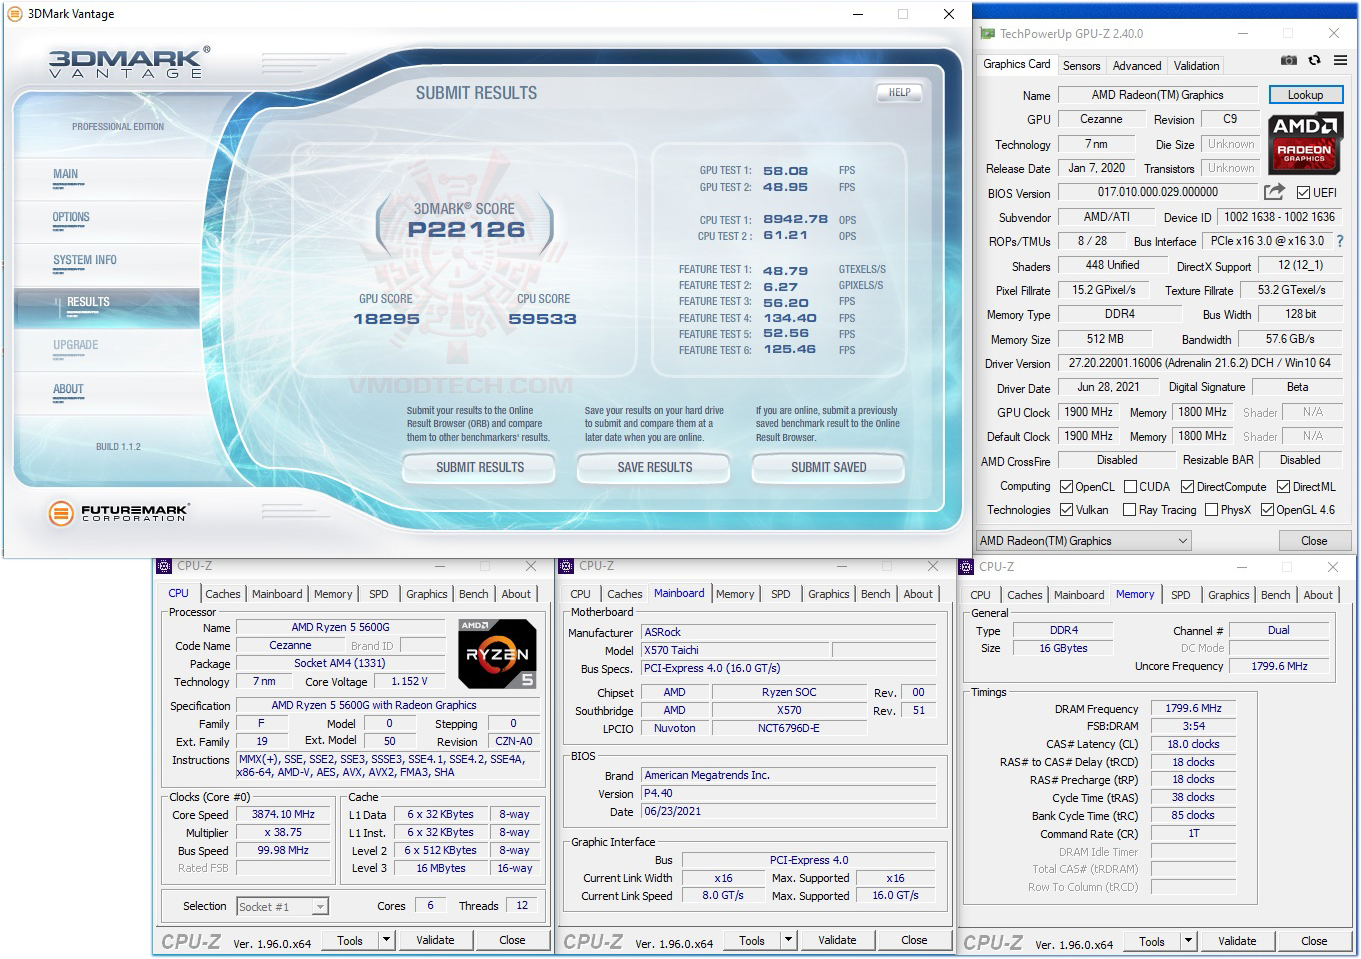
Task: Click the GPU-Z BIOS Version value 017.010.000.029.000000
Action: click(1157, 192)
